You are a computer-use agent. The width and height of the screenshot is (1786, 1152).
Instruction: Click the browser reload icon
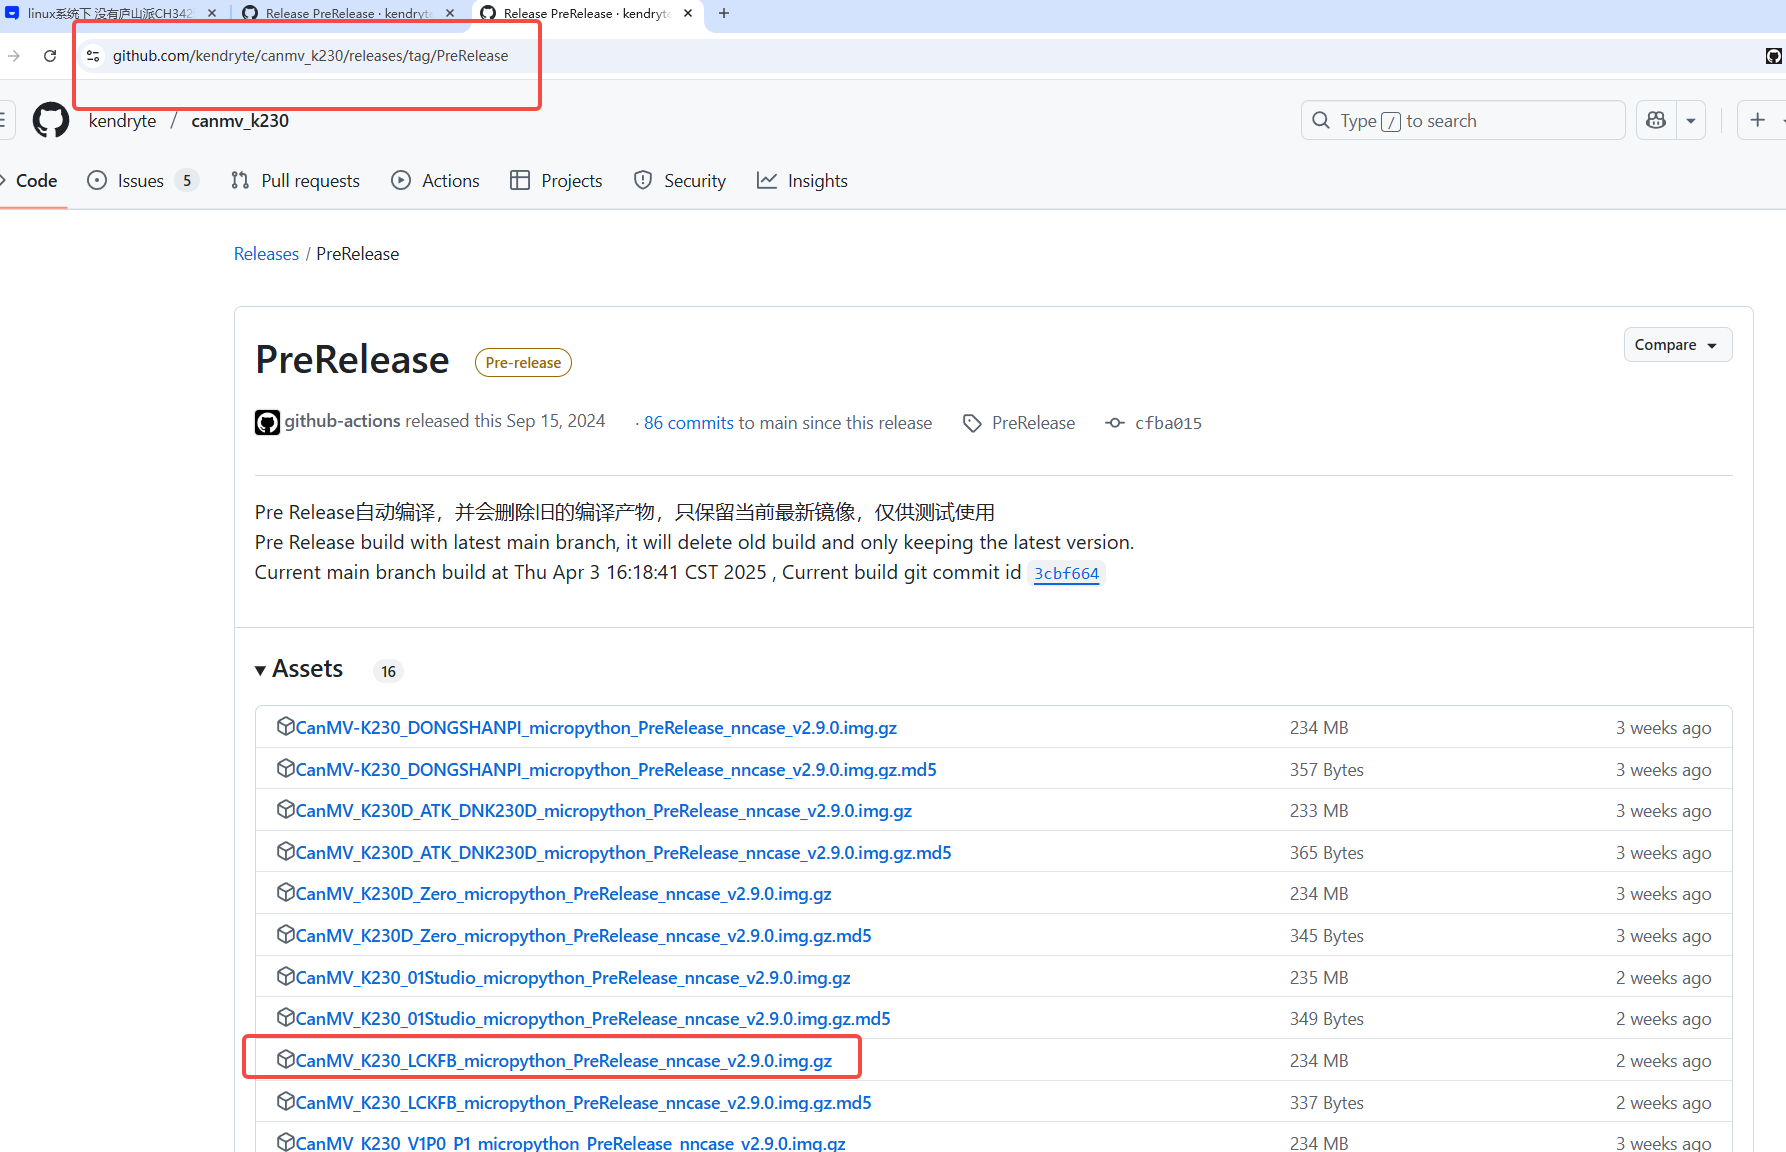tap(50, 56)
